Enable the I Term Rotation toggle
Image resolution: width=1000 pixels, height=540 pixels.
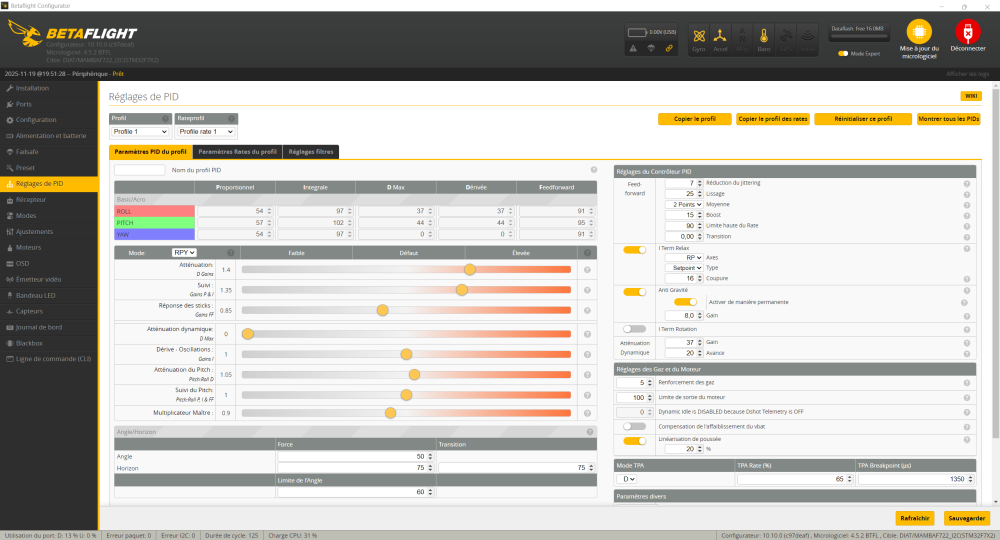pyautogui.click(x=634, y=328)
